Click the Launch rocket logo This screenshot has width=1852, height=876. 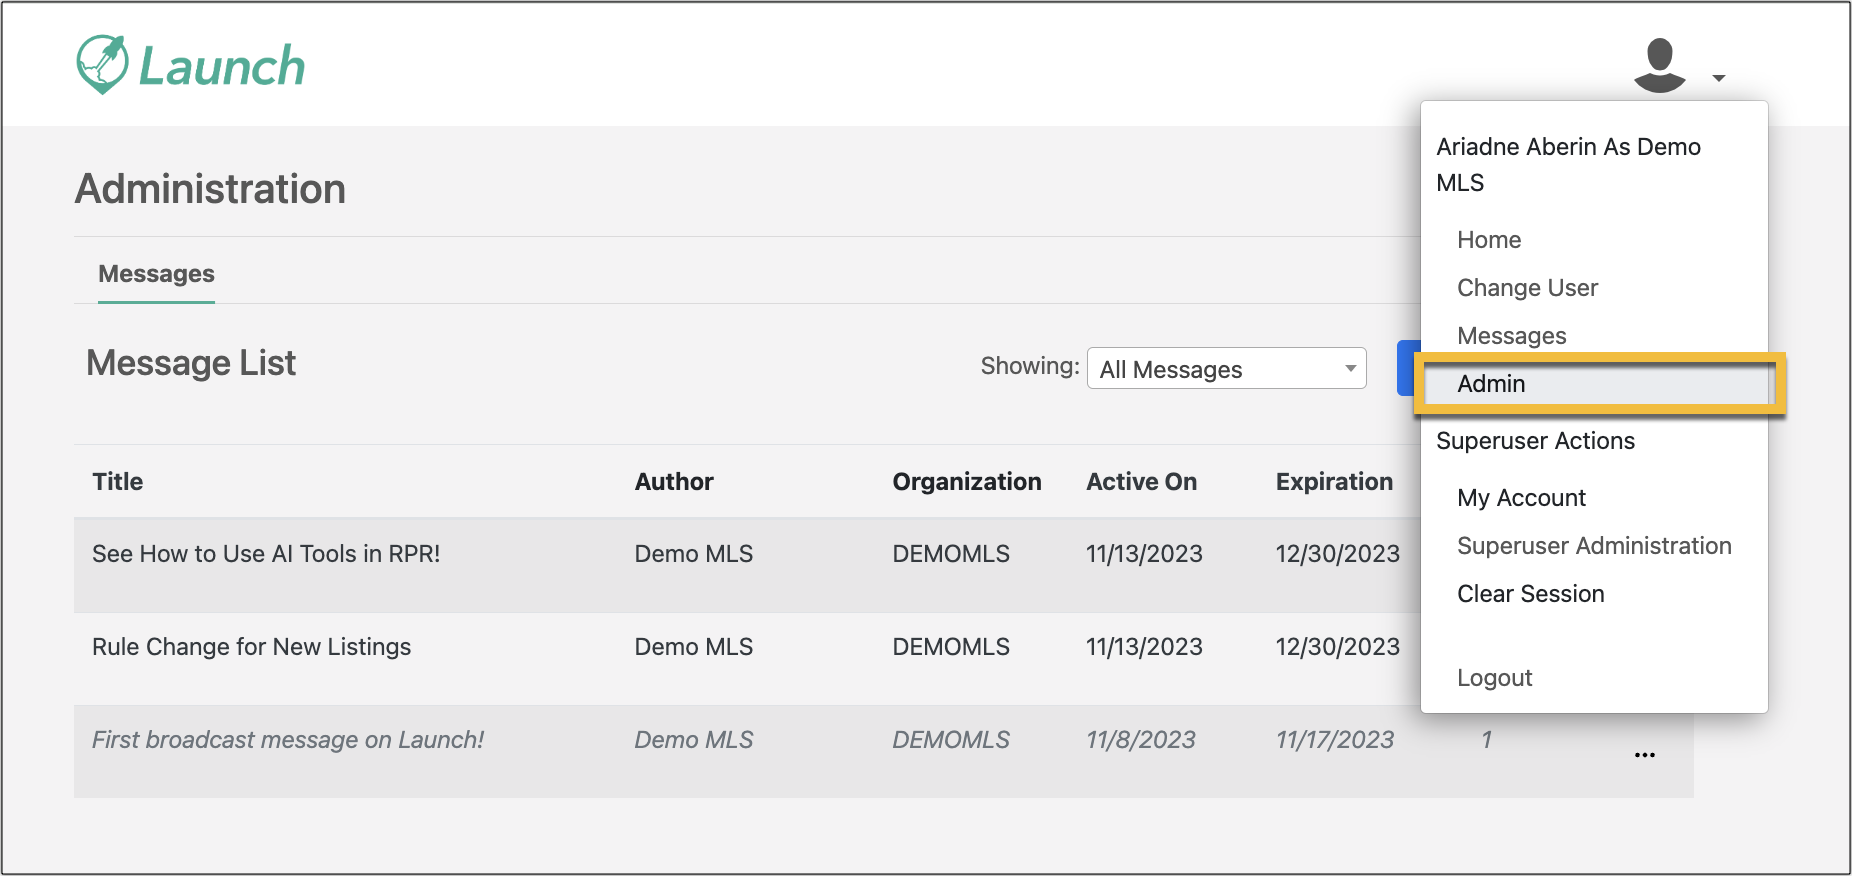[x=102, y=64]
